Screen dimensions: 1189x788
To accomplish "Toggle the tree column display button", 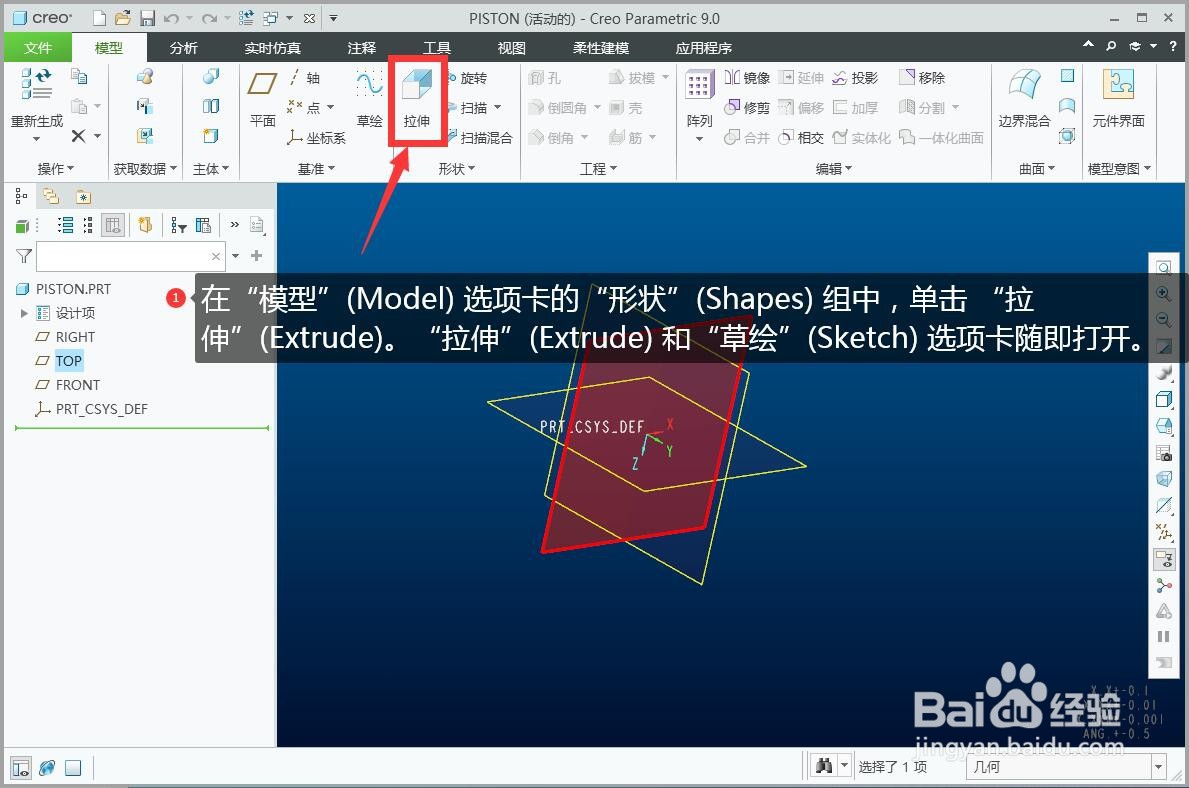I will tap(113, 225).
